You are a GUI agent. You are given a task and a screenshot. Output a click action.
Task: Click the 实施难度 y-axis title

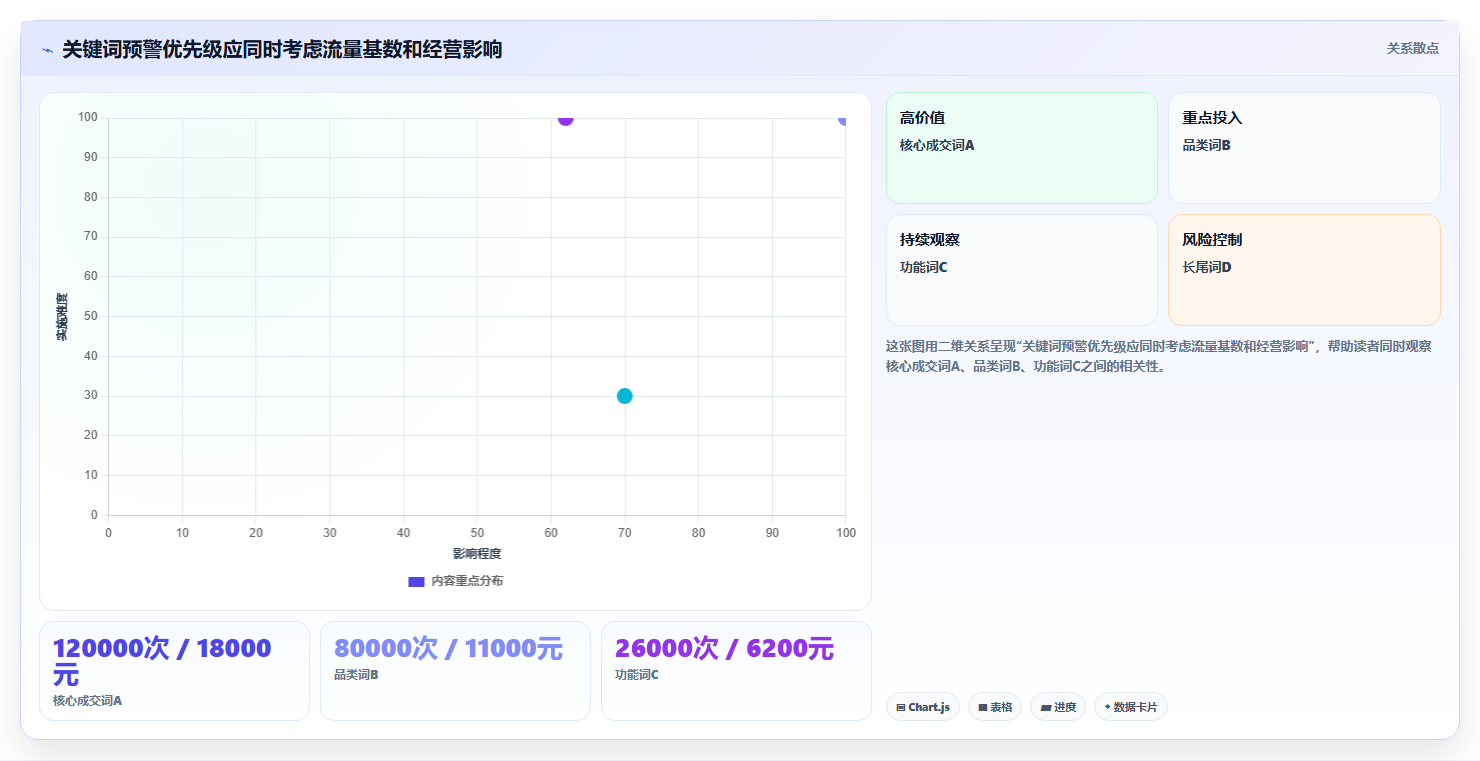[x=62, y=317]
